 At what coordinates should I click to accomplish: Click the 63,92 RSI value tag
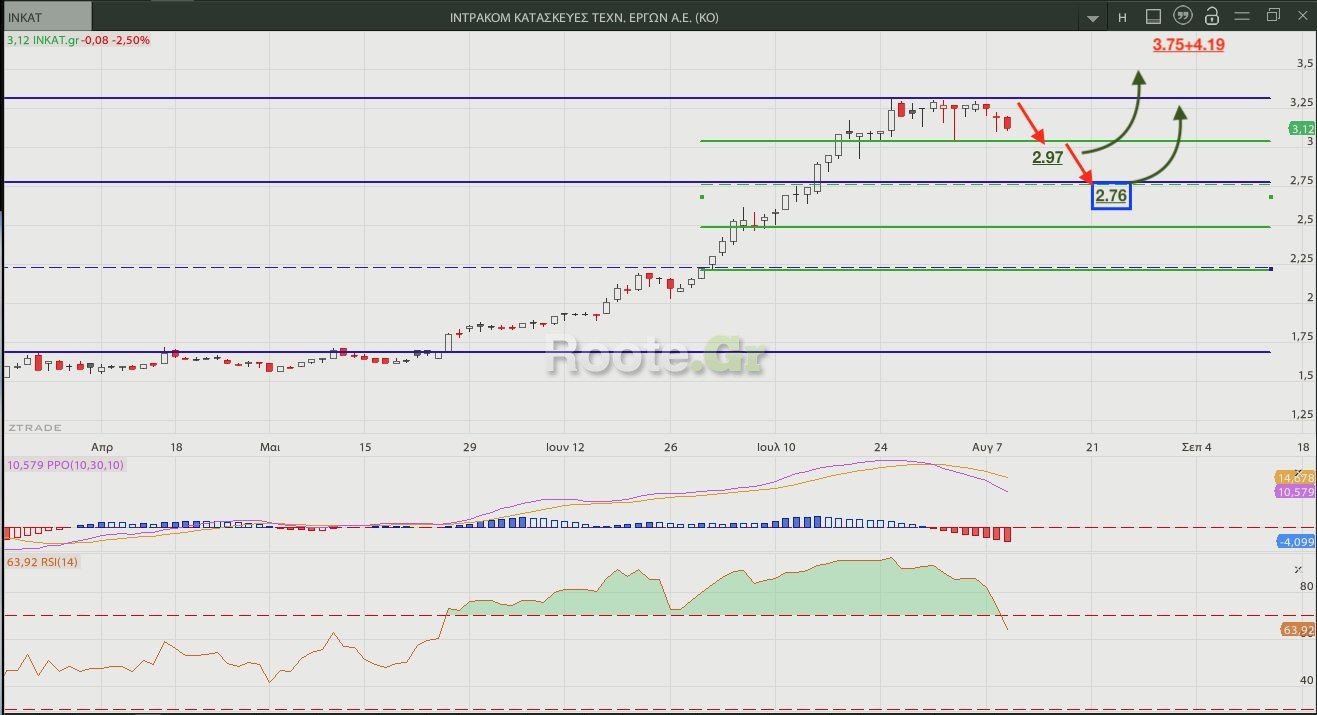tap(1297, 630)
